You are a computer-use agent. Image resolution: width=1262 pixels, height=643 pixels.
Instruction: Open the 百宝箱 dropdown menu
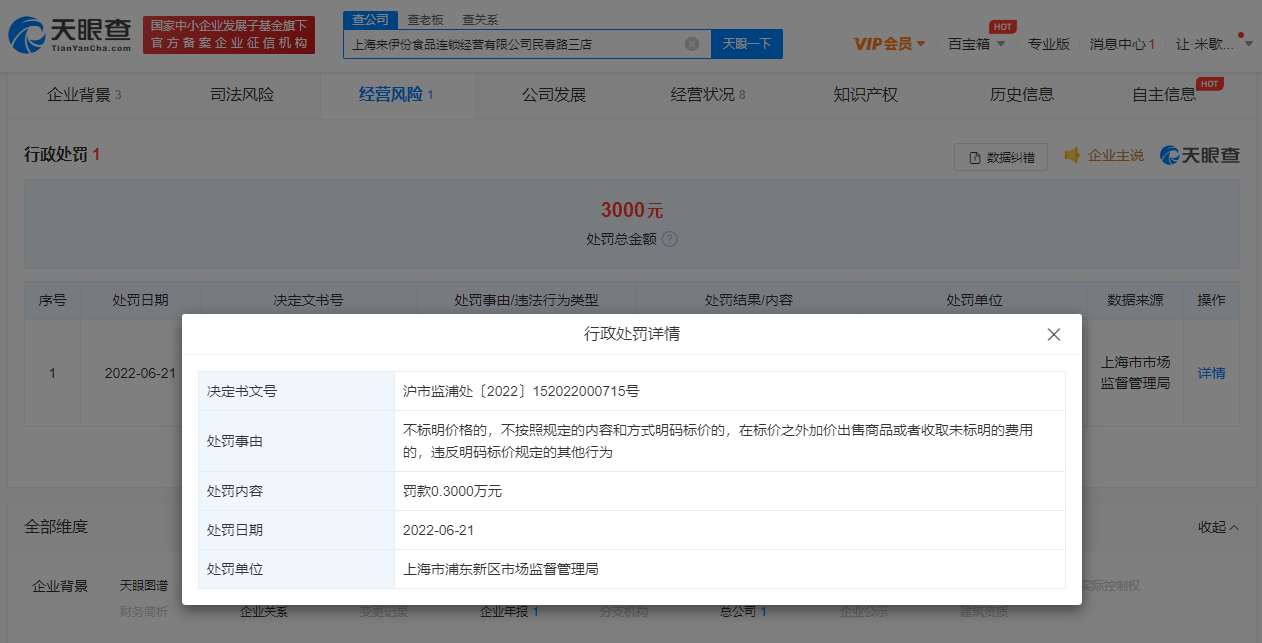click(977, 44)
